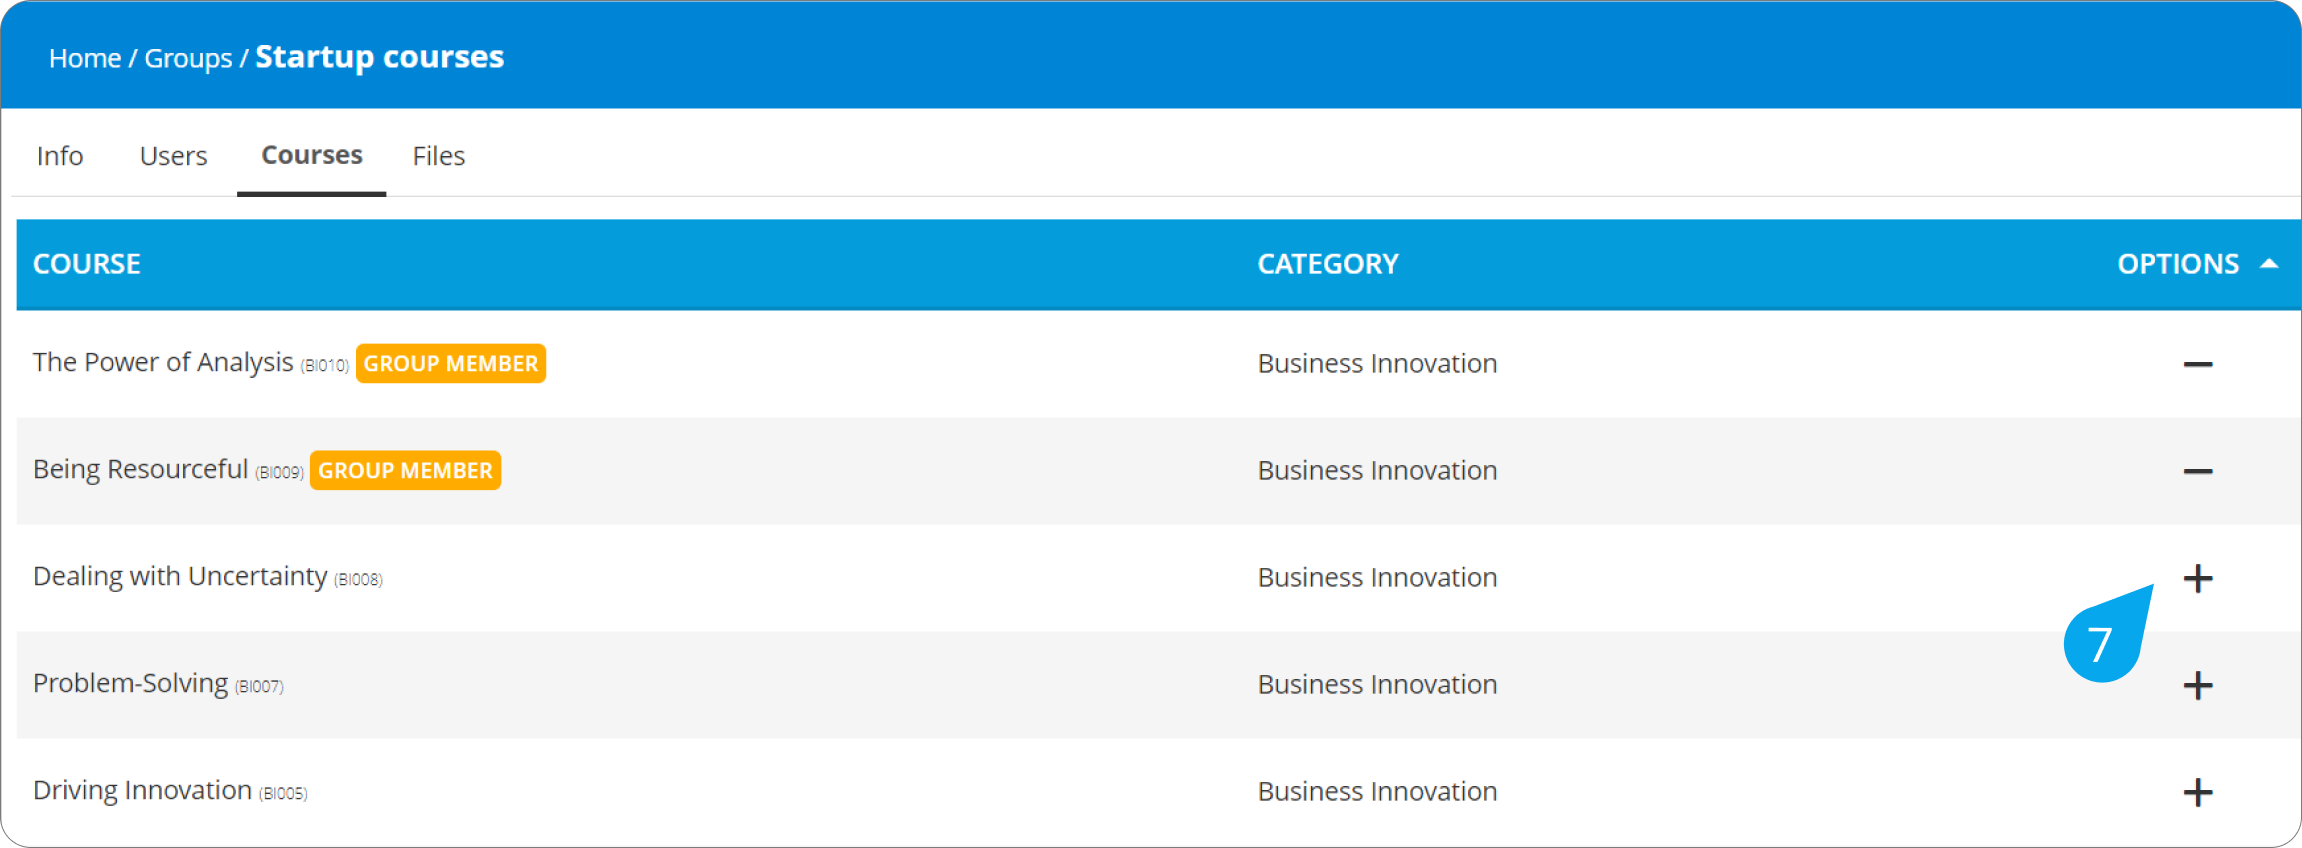The height and width of the screenshot is (848, 2302).
Task: Click the GROUP MEMBER badge beside Being Resourceful
Action: (405, 470)
